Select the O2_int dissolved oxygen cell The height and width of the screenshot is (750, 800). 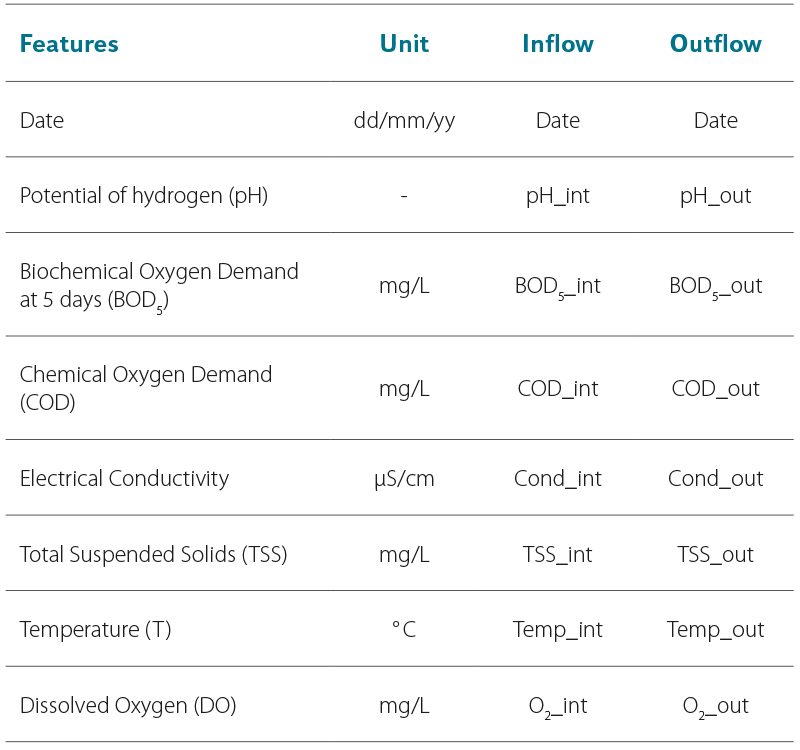pyautogui.click(x=558, y=707)
